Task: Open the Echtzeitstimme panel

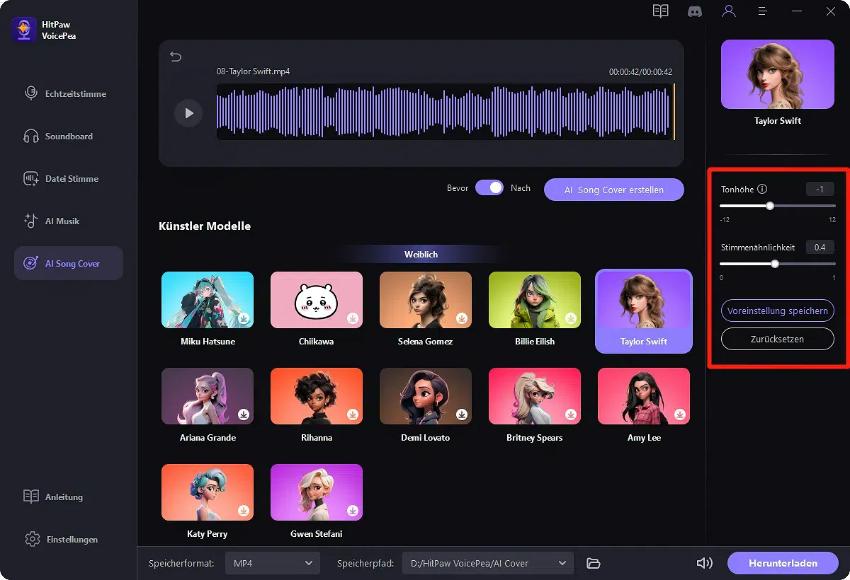Action: pyautogui.click(x=67, y=93)
